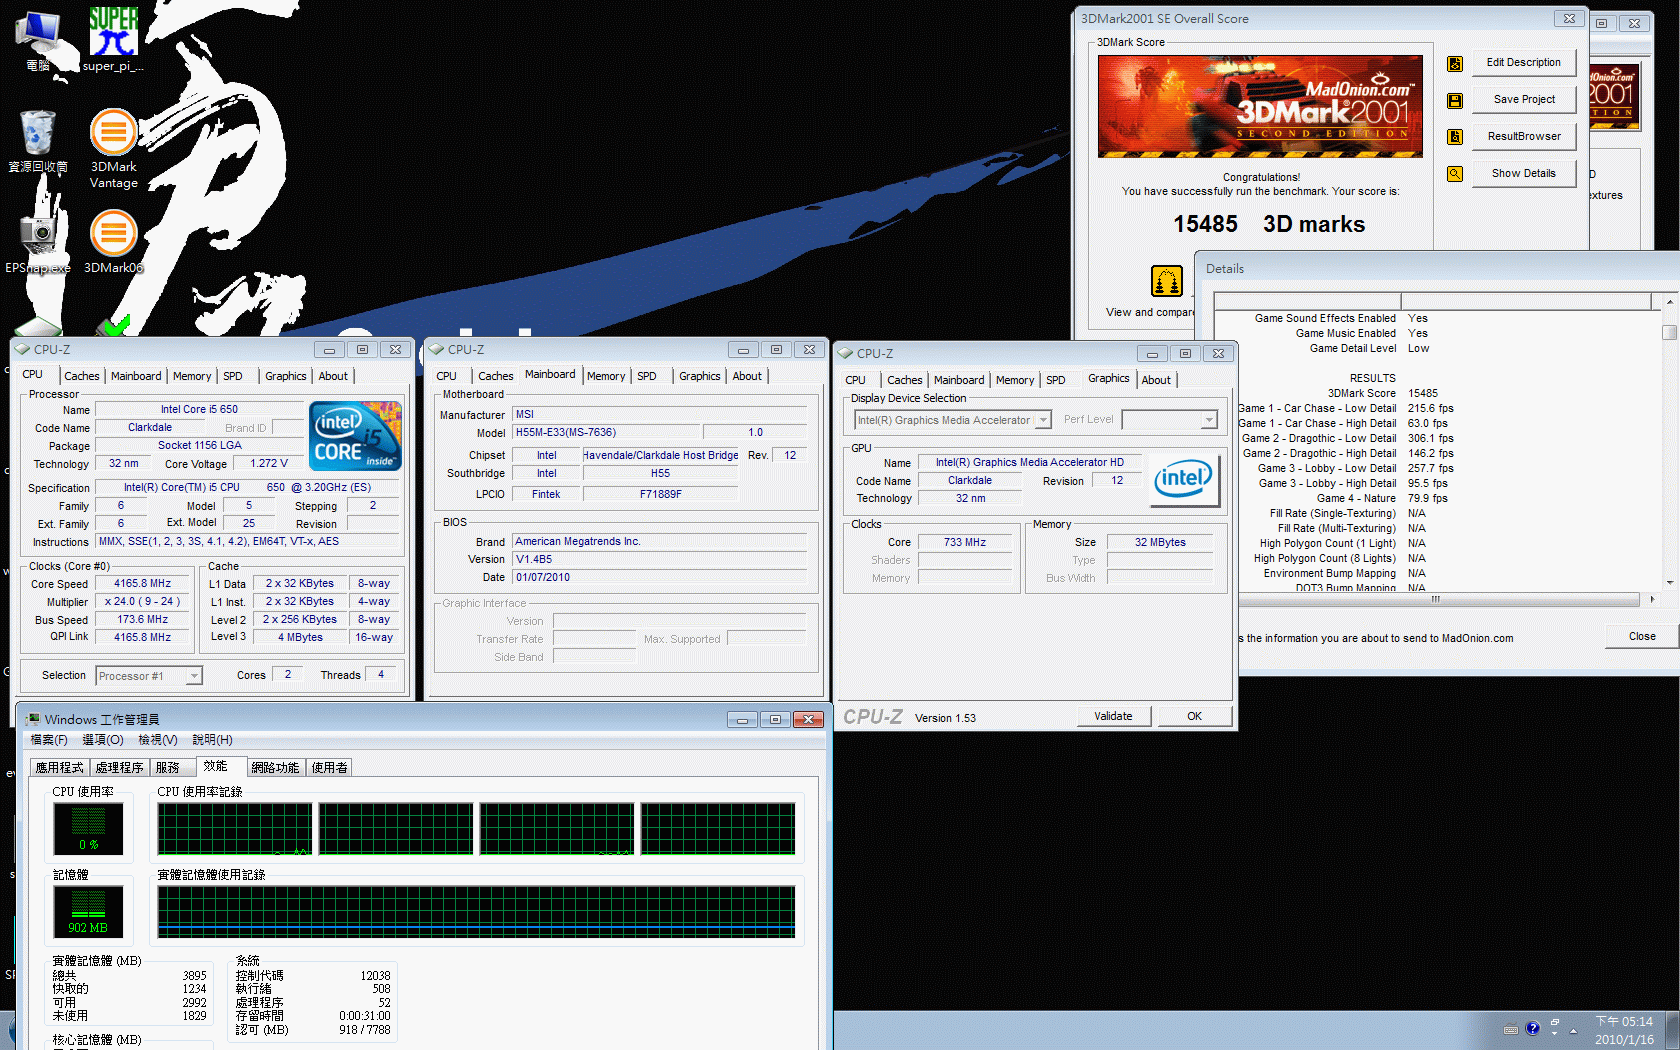Click the Show Details button
This screenshot has width=1680, height=1050.
coord(1523,174)
